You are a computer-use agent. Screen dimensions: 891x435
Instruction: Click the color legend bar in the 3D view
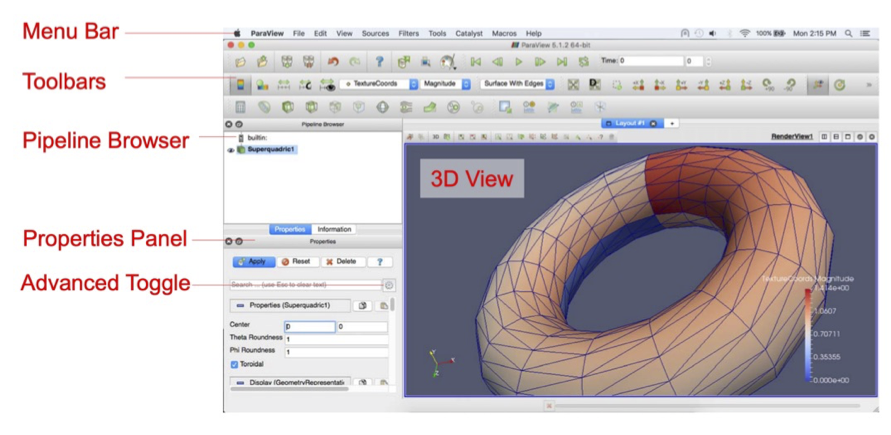click(808, 332)
